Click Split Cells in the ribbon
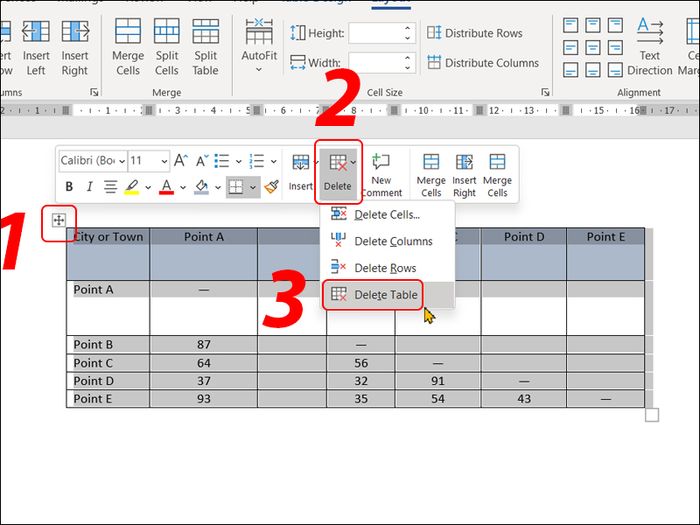This screenshot has width=700, height=525. [x=167, y=47]
